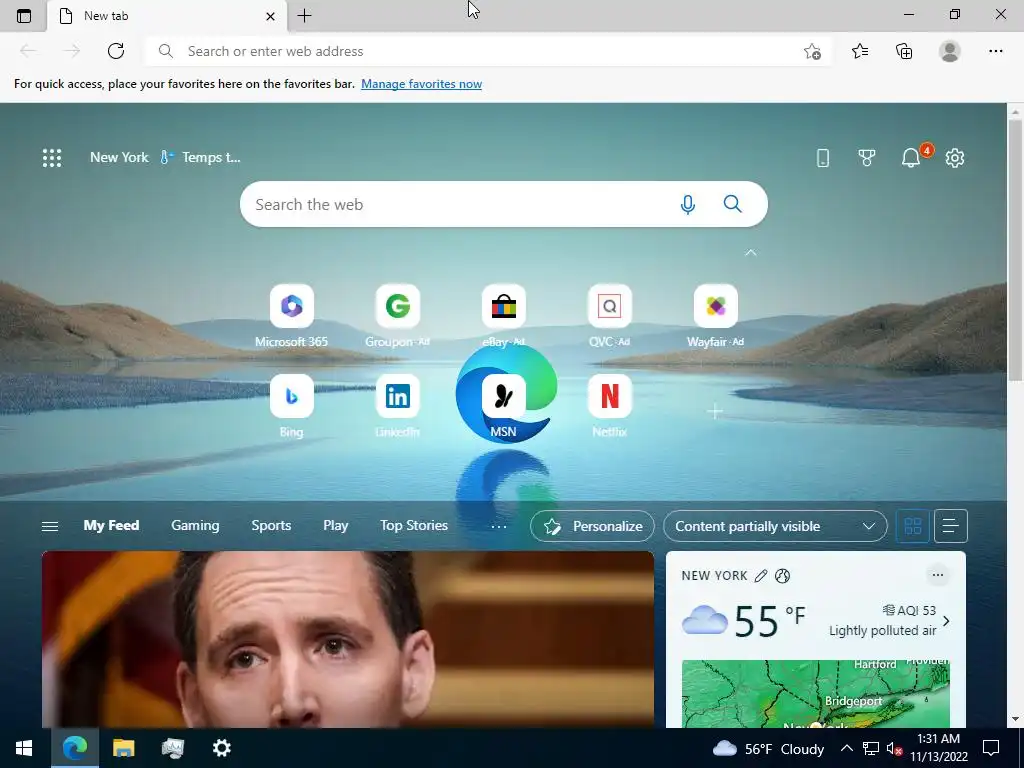Open Settings and more ellipsis menu
Image resolution: width=1024 pixels, height=768 pixels.
point(995,51)
